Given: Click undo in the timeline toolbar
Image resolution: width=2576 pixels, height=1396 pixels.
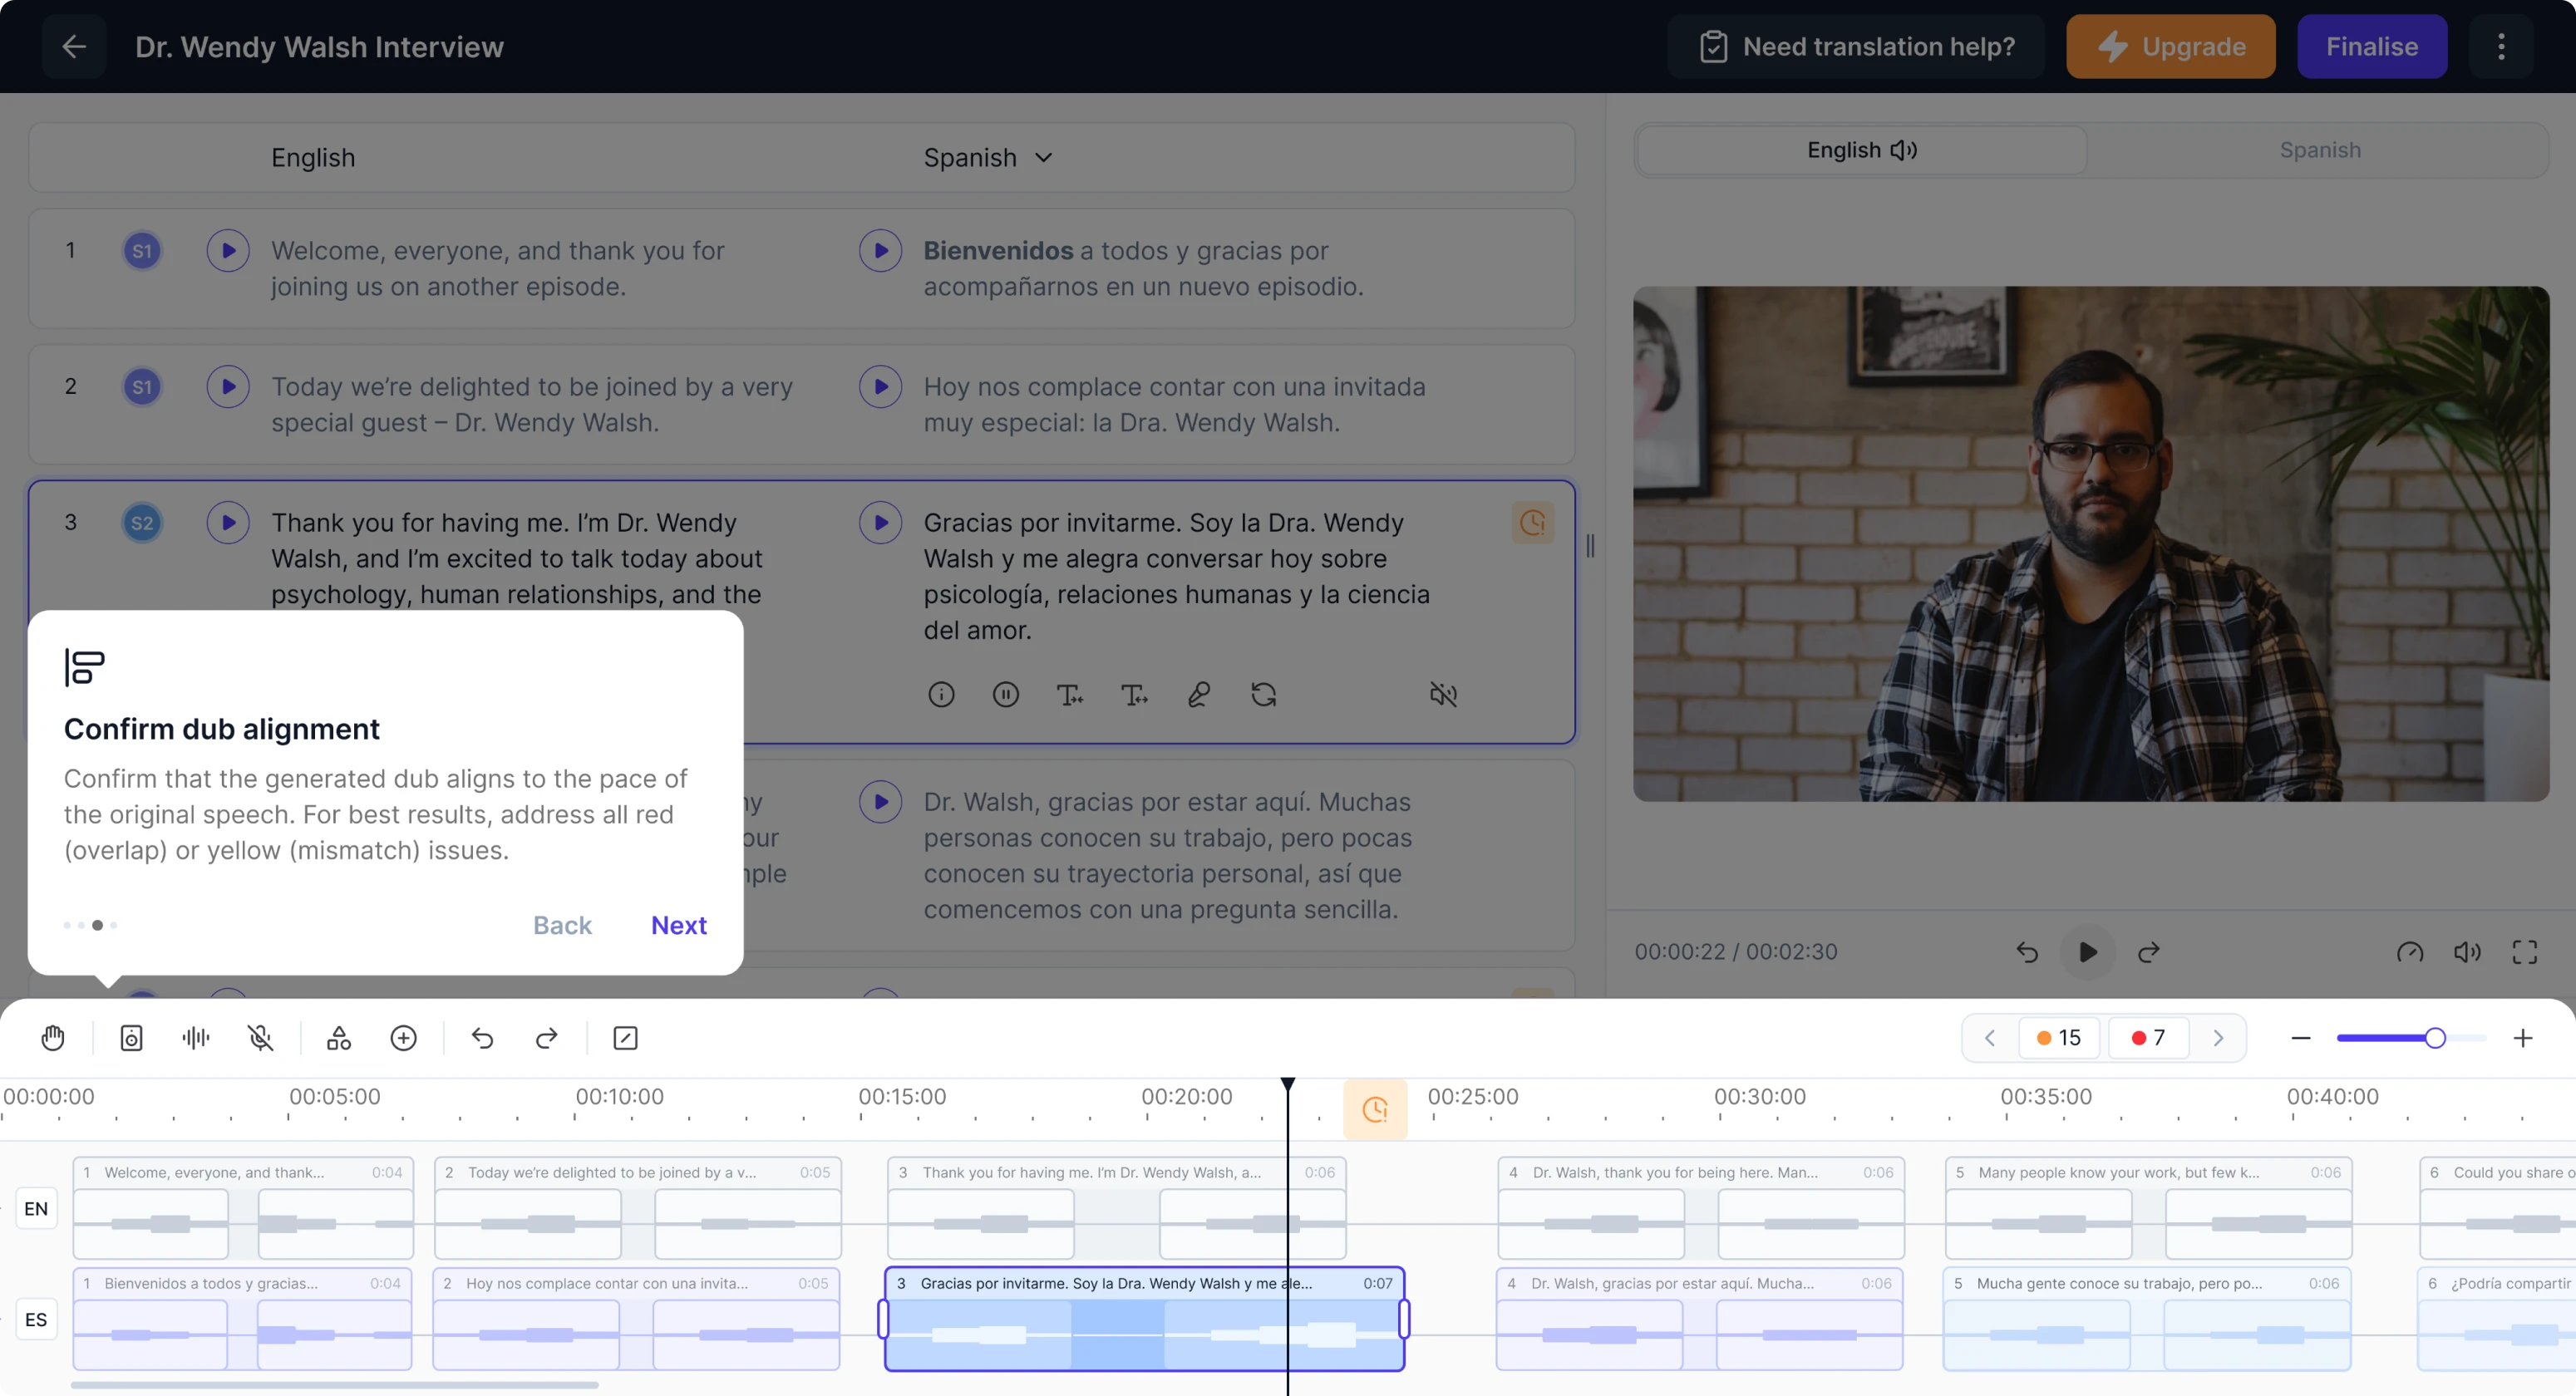Looking at the screenshot, I should tap(483, 1038).
